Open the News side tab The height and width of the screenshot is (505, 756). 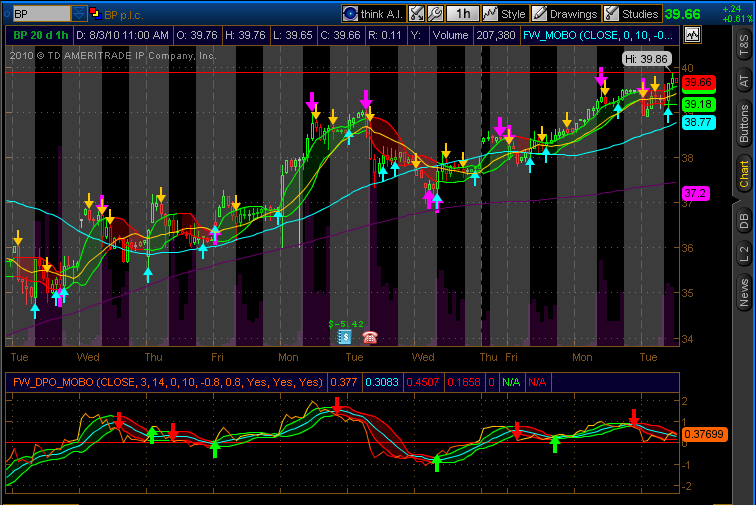(744, 292)
